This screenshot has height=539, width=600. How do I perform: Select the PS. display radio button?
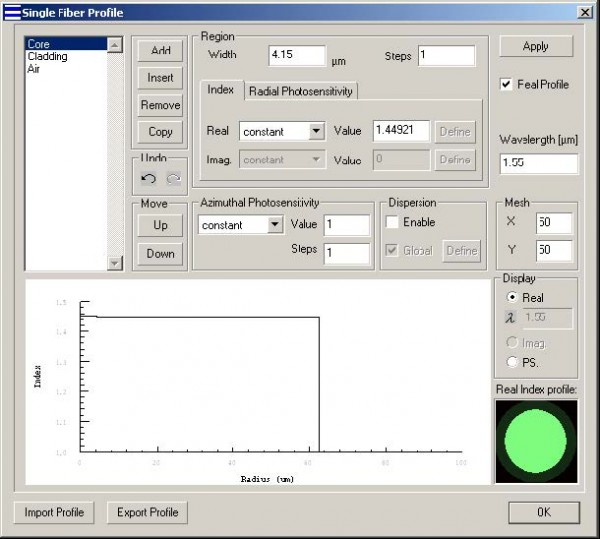512,362
